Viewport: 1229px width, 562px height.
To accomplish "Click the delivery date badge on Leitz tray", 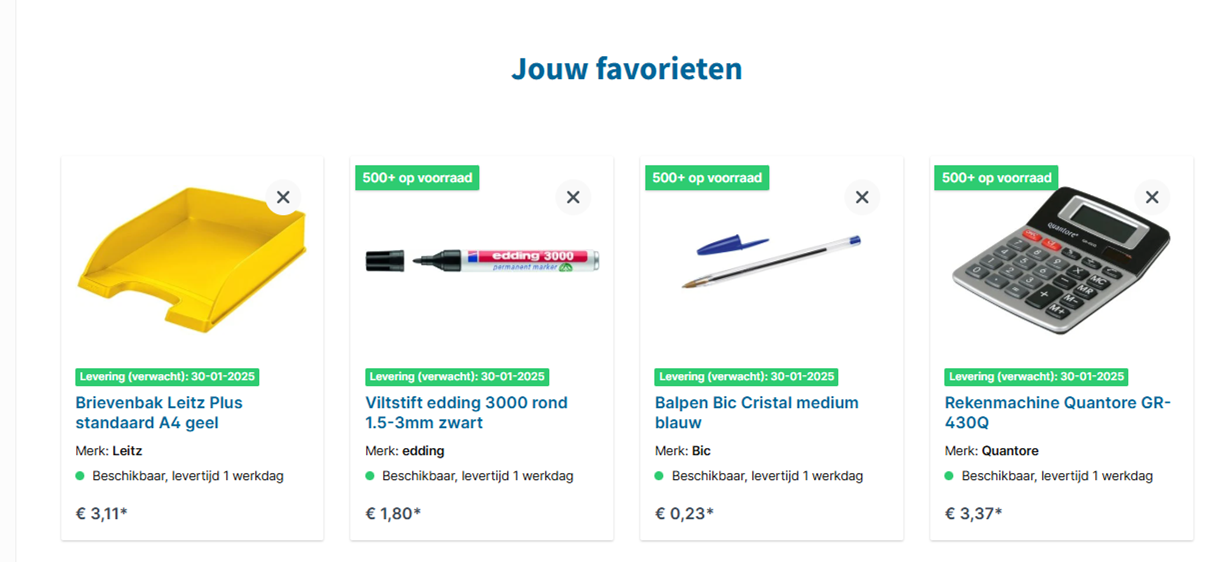I will [167, 377].
